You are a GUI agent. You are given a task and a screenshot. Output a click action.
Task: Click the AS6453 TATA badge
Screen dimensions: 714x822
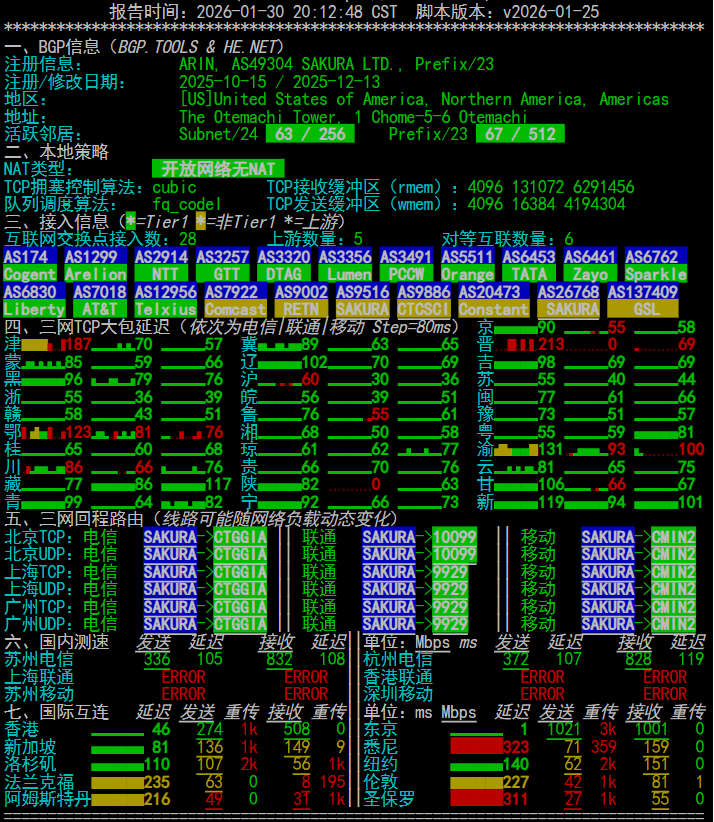click(x=528, y=265)
